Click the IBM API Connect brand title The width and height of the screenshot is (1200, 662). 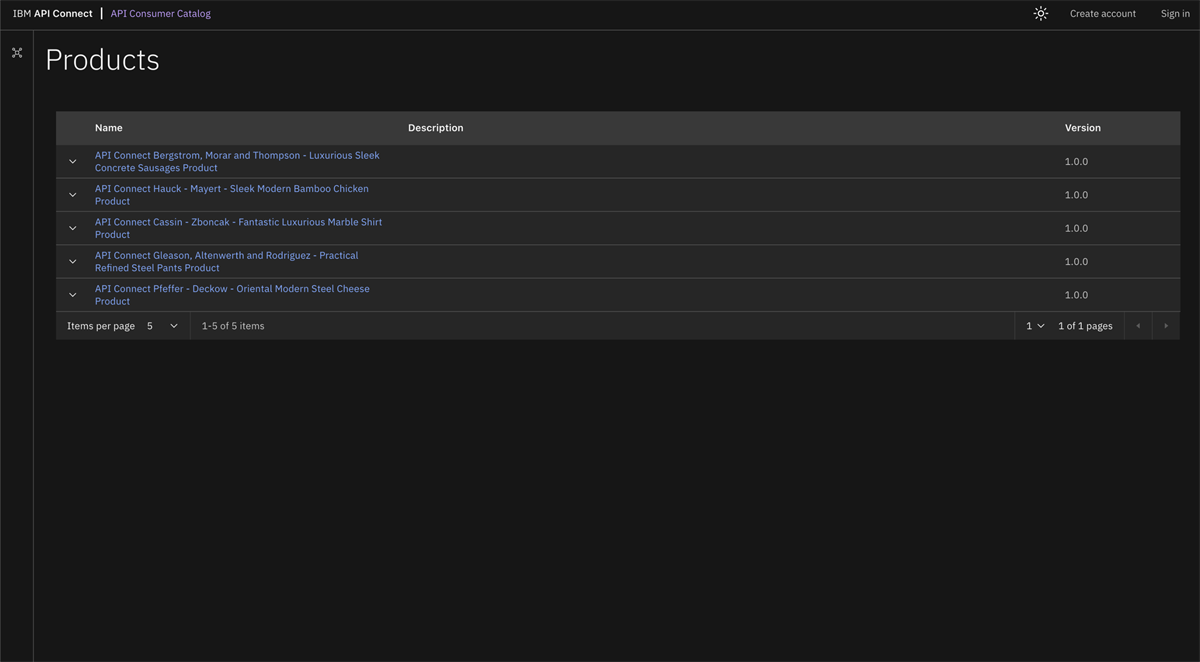pos(52,14)
